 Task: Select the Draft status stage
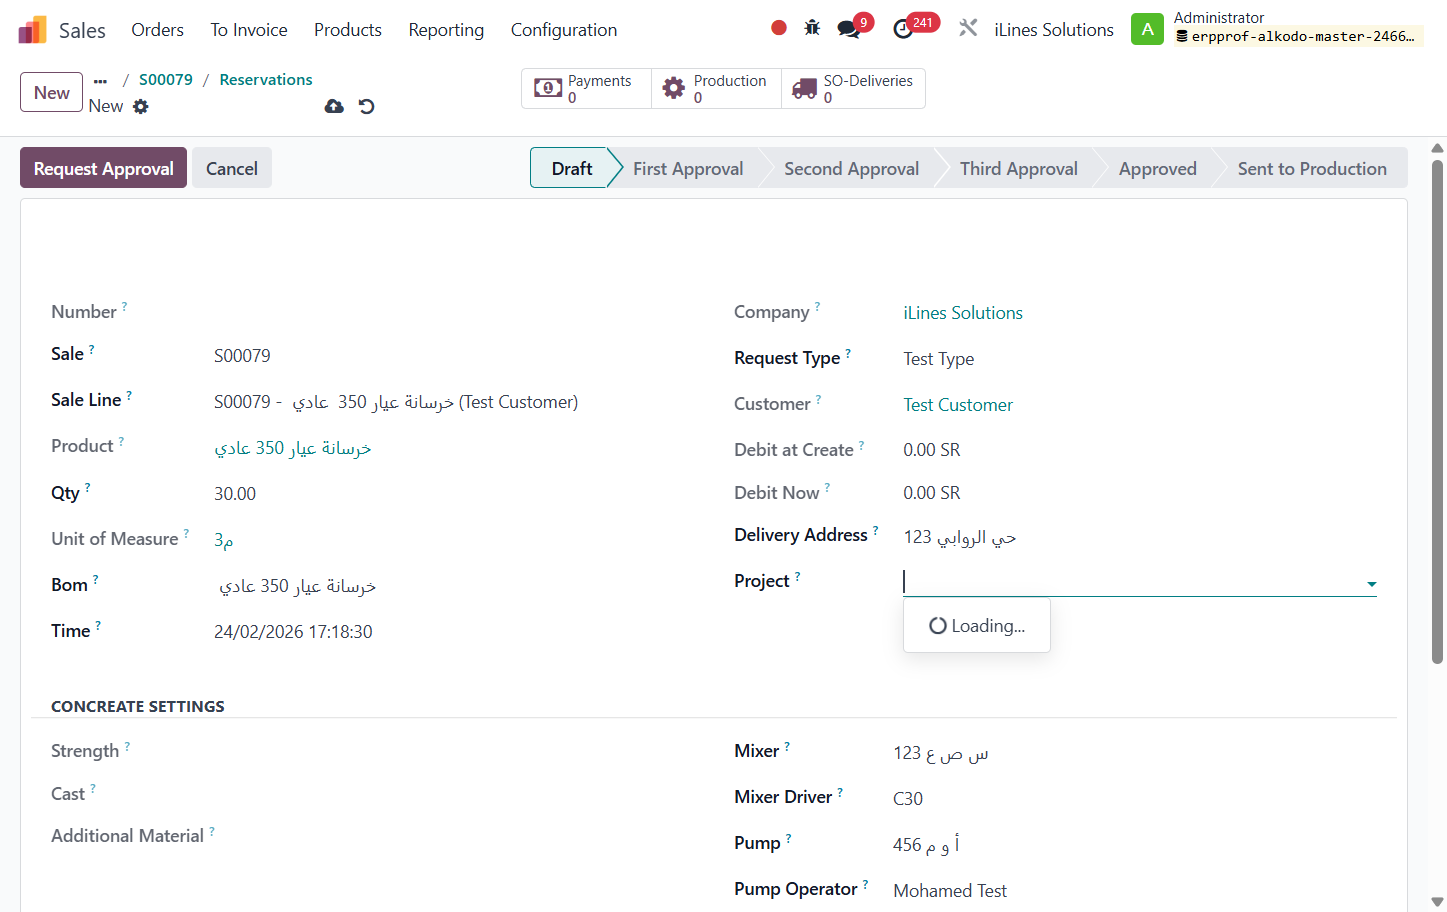[x=572, y=168]
